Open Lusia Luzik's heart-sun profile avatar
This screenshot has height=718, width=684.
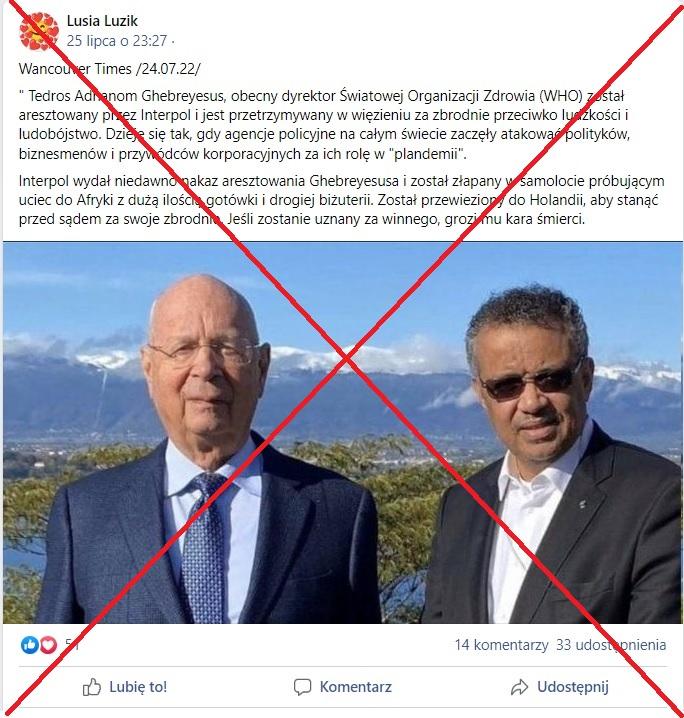[x=39, y=31]
